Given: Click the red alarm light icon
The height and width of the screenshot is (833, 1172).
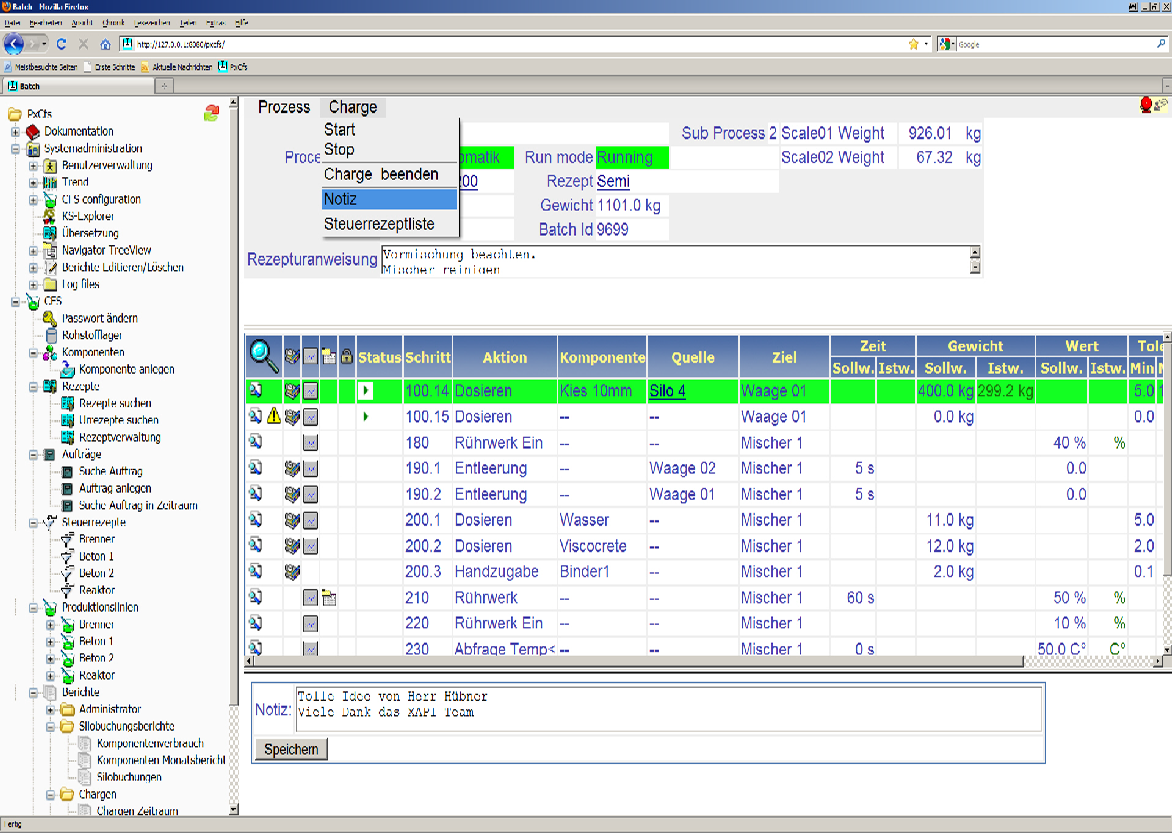Looking at the screenshot, I should pyautogui.click(x=1146, y=104).
